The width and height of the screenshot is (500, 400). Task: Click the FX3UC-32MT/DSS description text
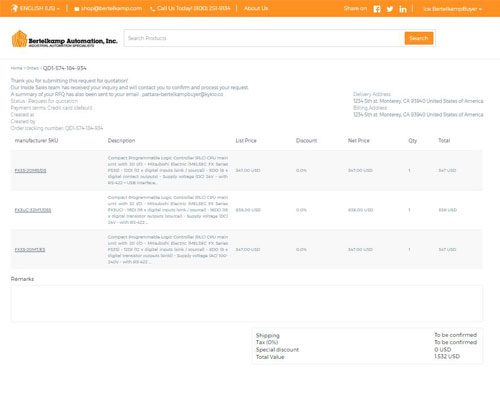(x=168, y=210)
